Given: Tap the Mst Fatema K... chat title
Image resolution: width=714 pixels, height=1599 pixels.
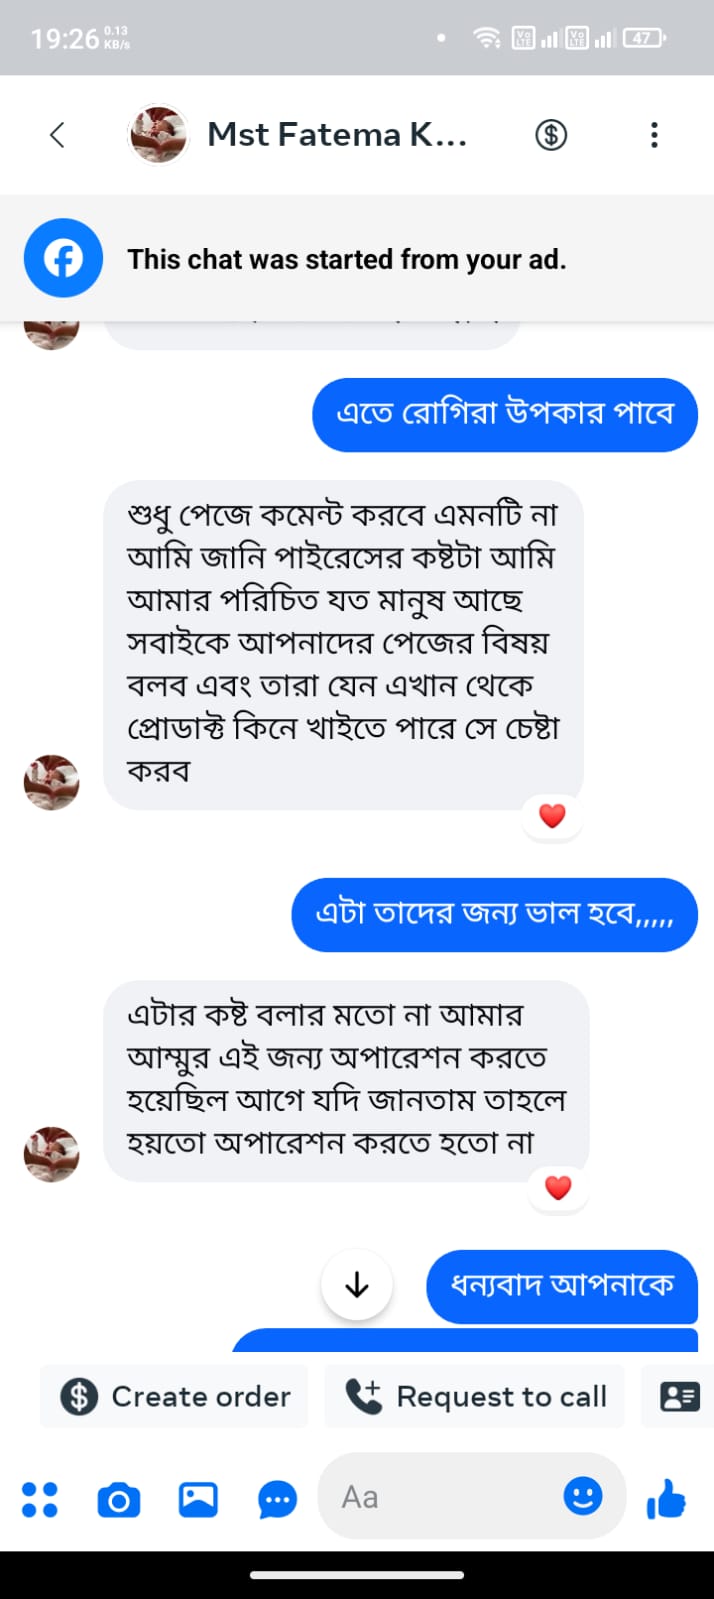Looking at the screenshot, I should (337, 135).
